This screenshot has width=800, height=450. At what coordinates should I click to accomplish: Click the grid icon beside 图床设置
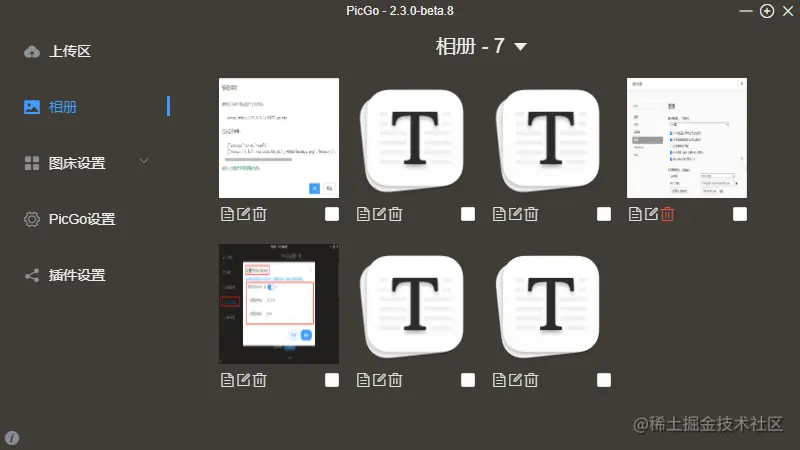click(32, 163)
